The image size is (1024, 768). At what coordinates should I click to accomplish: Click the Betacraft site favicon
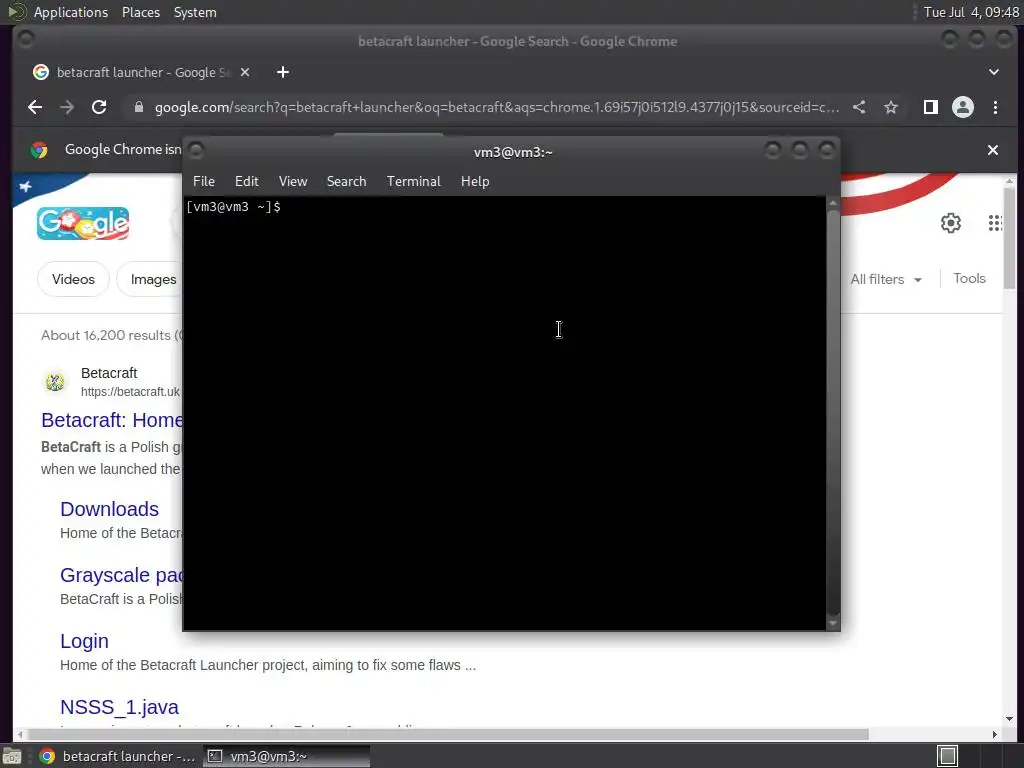point(55,381)
